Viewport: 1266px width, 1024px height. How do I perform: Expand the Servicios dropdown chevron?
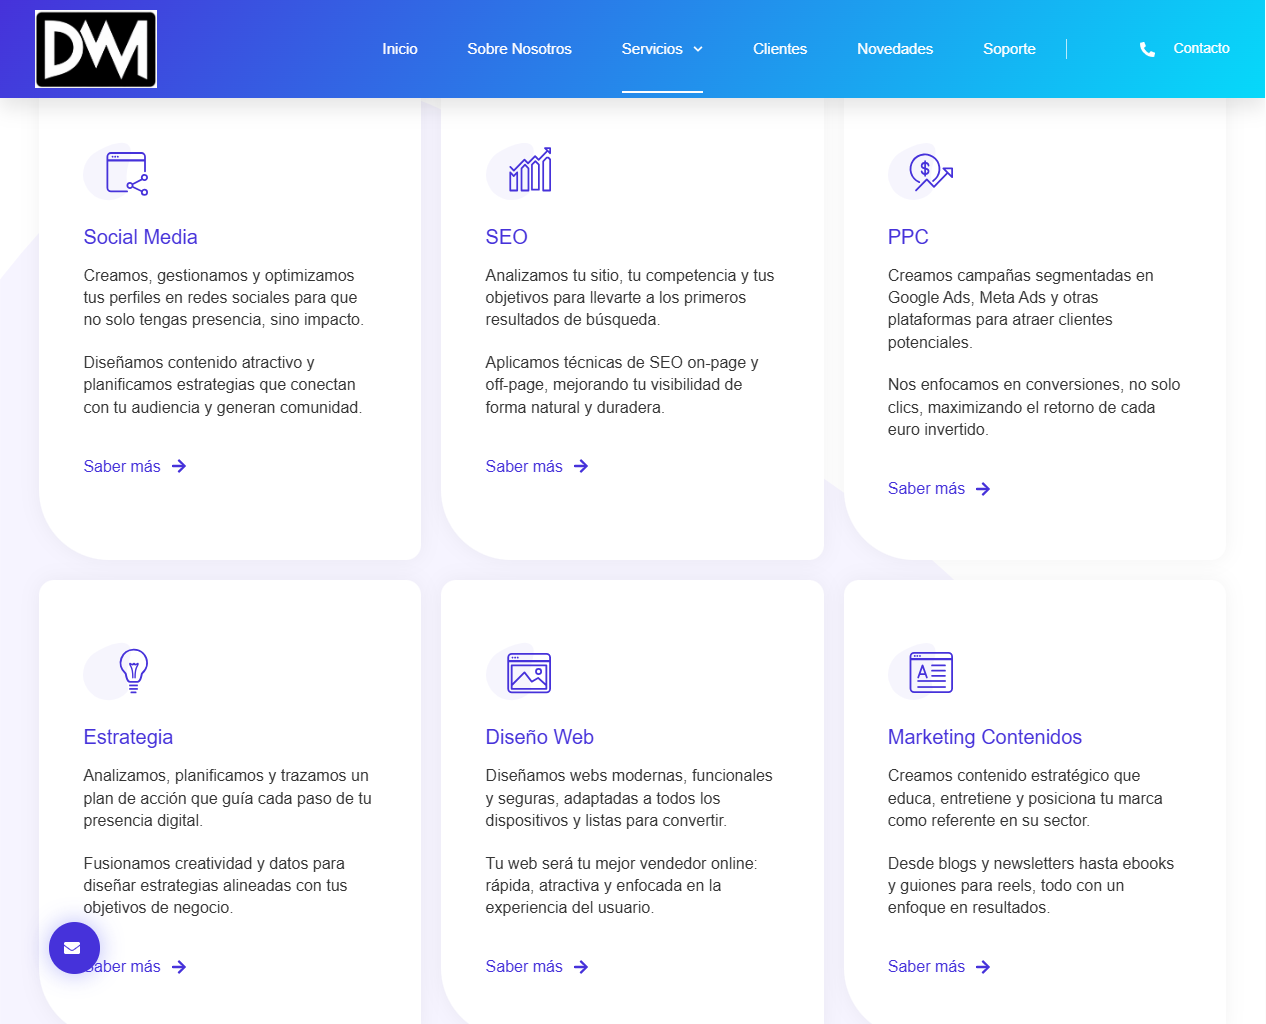coord(698,49)
